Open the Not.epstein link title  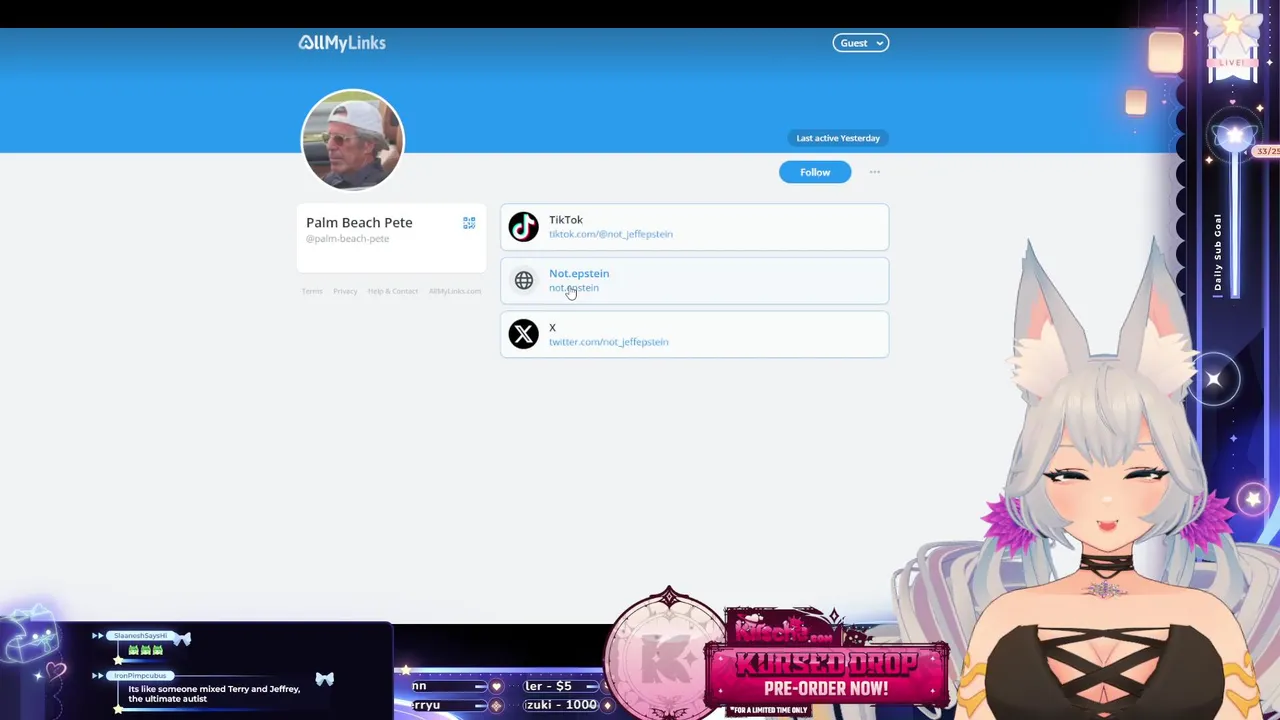tap(578, 273)
